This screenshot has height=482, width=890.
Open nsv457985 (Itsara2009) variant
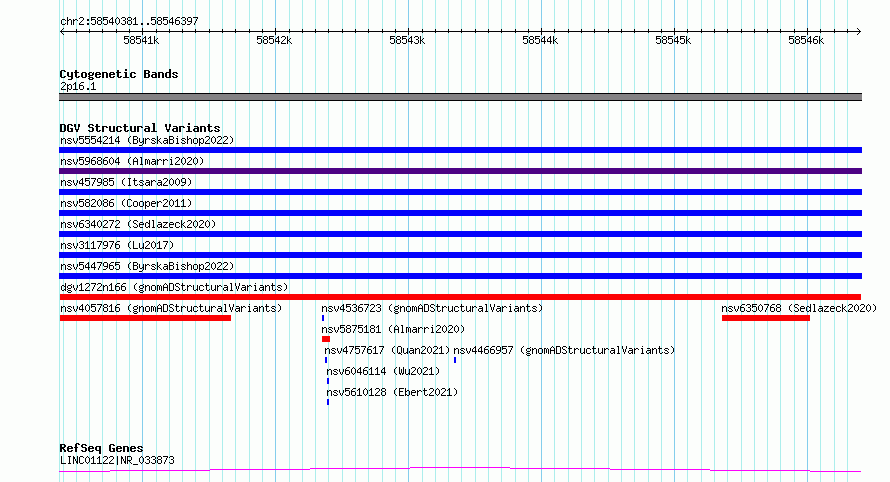126,182
